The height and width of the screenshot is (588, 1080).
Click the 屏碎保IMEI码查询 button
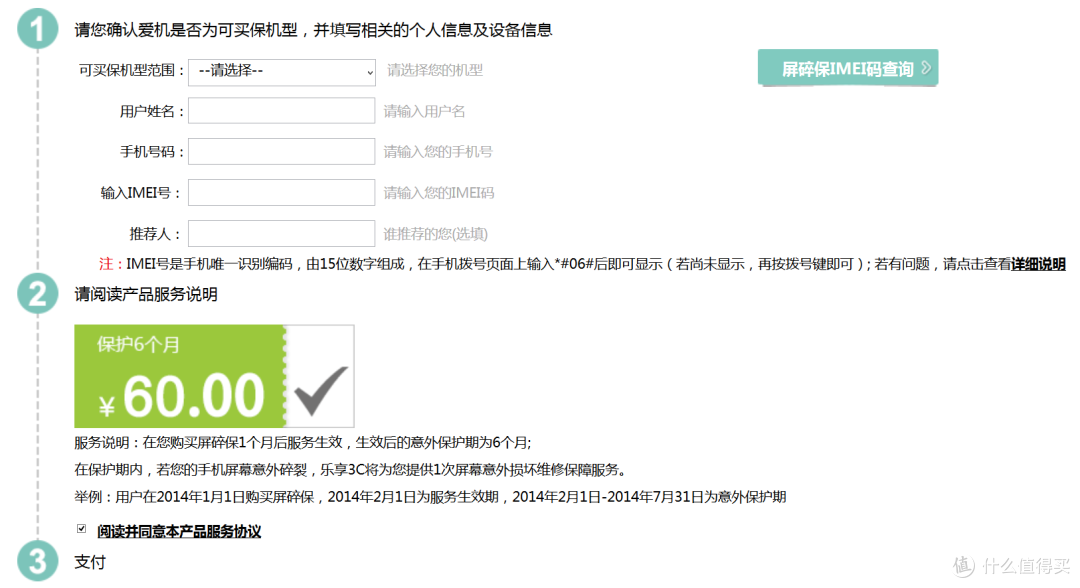click(x=848, y=68)
